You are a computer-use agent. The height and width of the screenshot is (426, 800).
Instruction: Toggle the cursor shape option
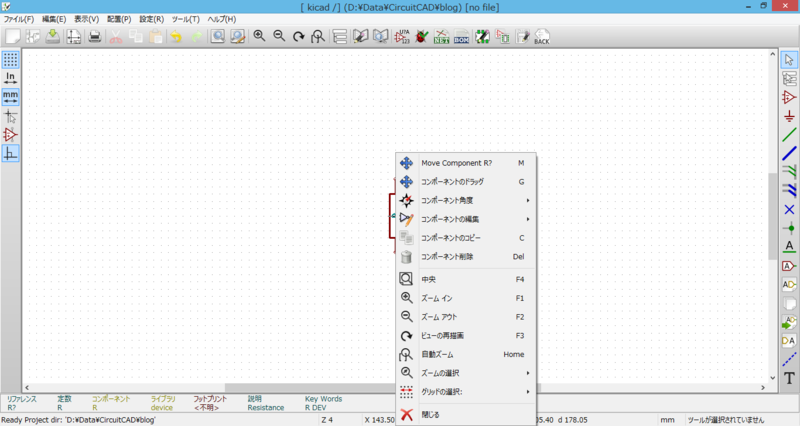(x=10, y=116)
